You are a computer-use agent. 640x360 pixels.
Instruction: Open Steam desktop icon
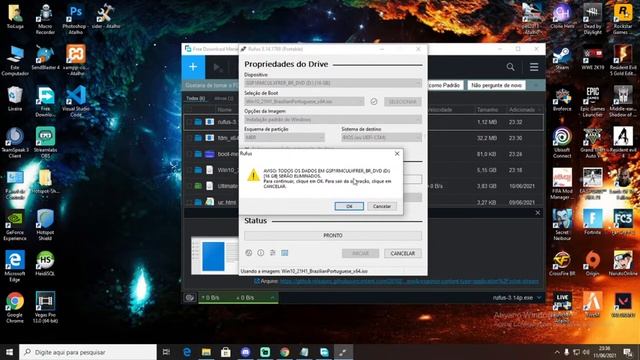(562, 59)
